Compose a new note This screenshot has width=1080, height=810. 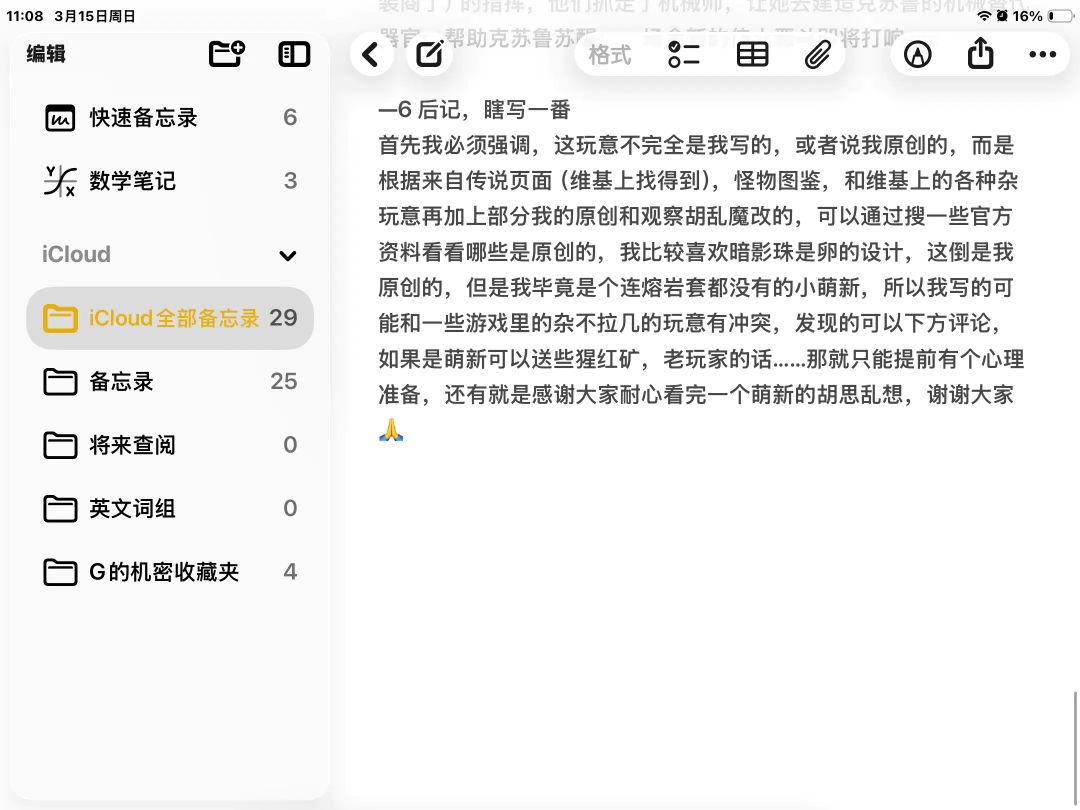point(430,54)
